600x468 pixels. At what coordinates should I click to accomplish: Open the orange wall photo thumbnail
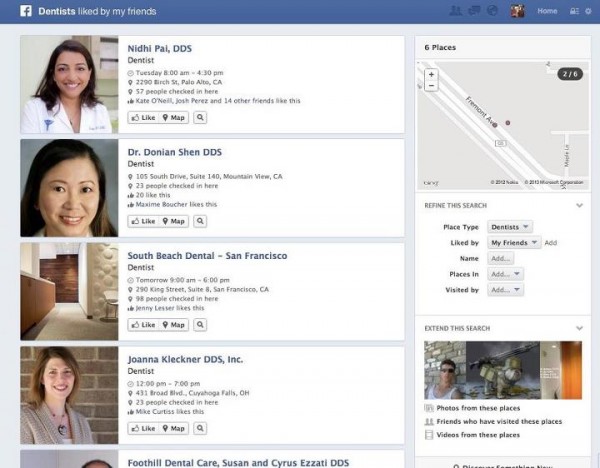tap(561, 370)
